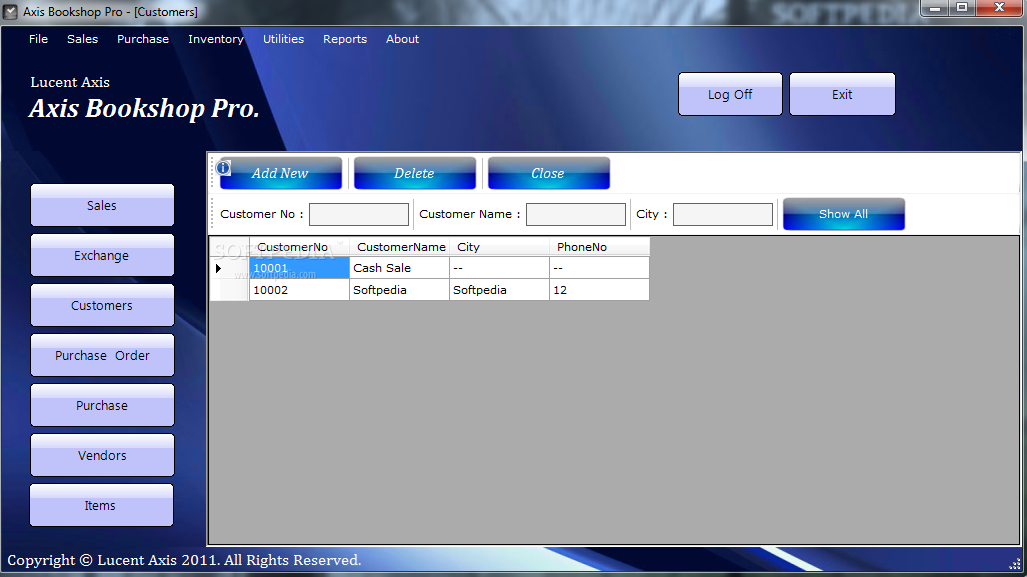This screenshot has width=1027, height=577.
Task: Open Purchase Order from the sidebar
Action: click(x=102, y=356)
